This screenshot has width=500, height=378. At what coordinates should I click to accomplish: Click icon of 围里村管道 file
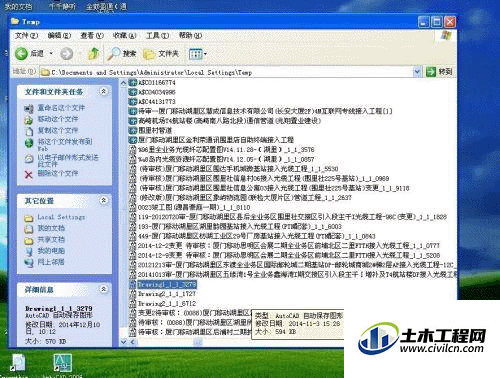tap(133, 130)
